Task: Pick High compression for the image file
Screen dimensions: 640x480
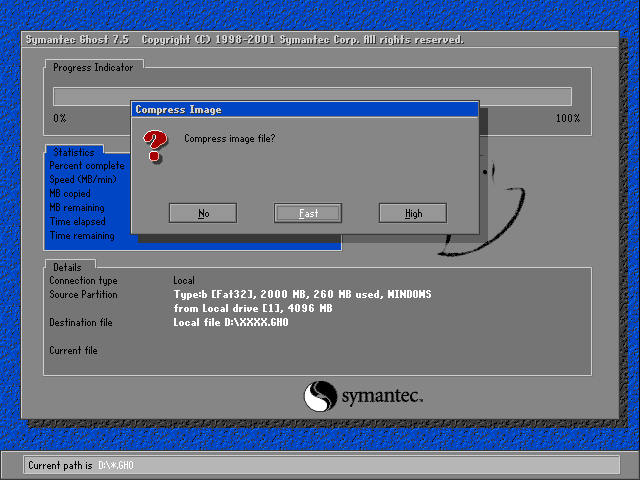Action: point(413,213)
